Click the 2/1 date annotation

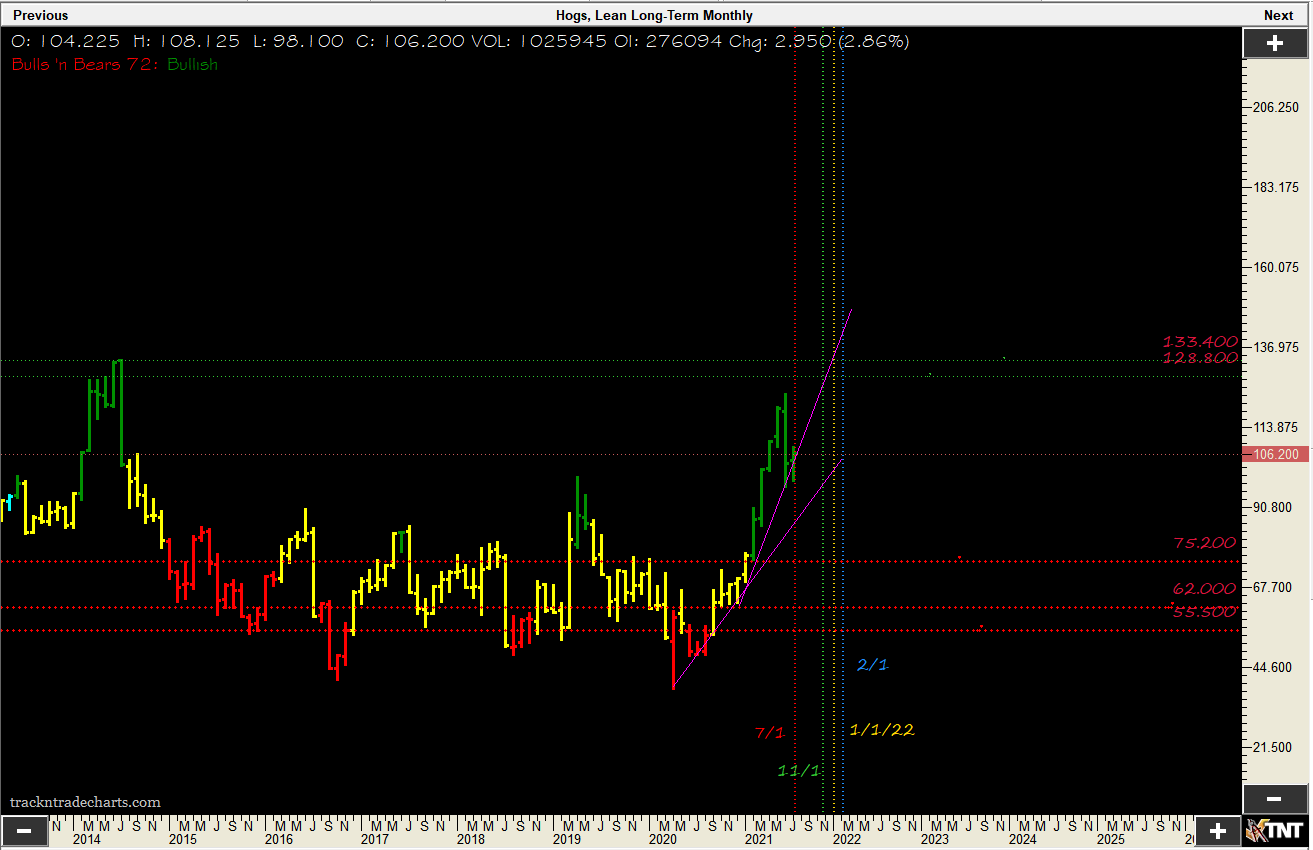click(x=872, y=665)
